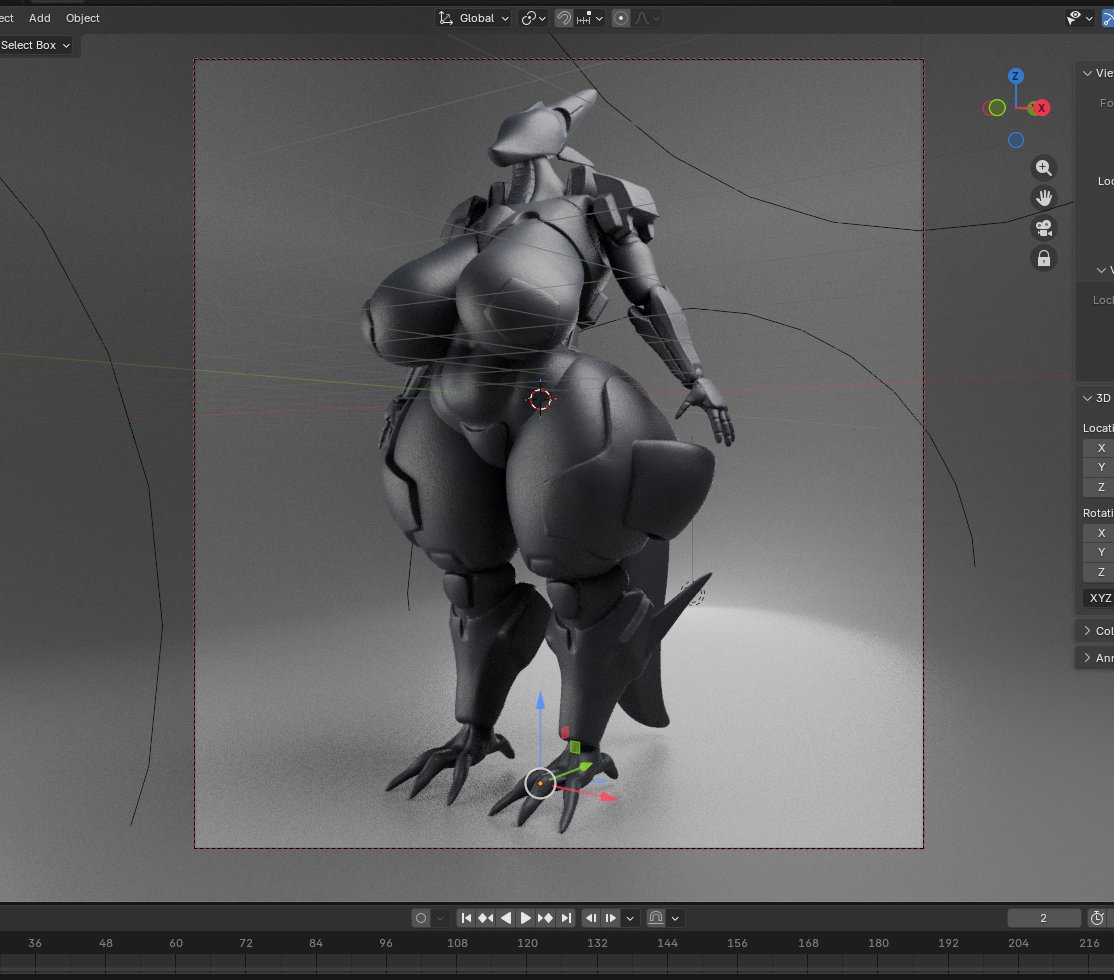
Task: Click the green plane handle of move gizmo
Action: pos(575,747)
